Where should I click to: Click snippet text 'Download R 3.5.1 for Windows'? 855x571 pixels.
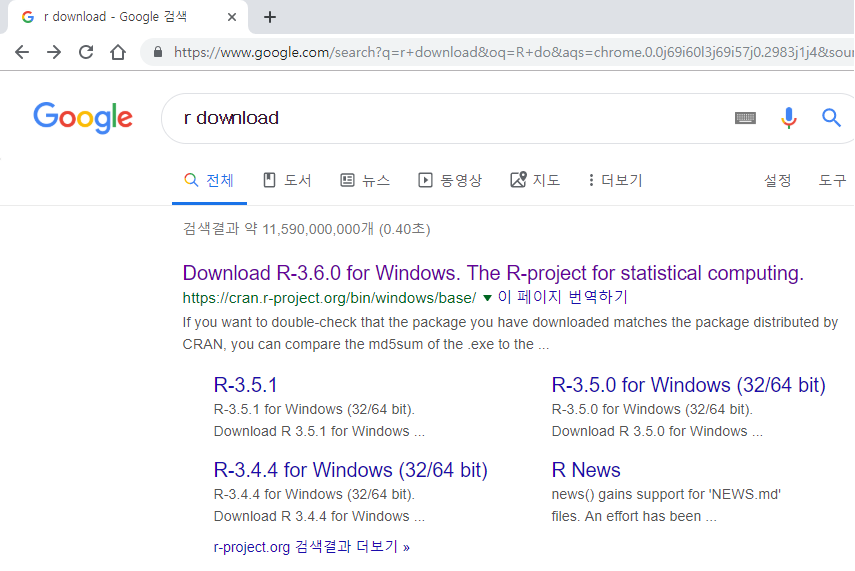coord(311,431)
